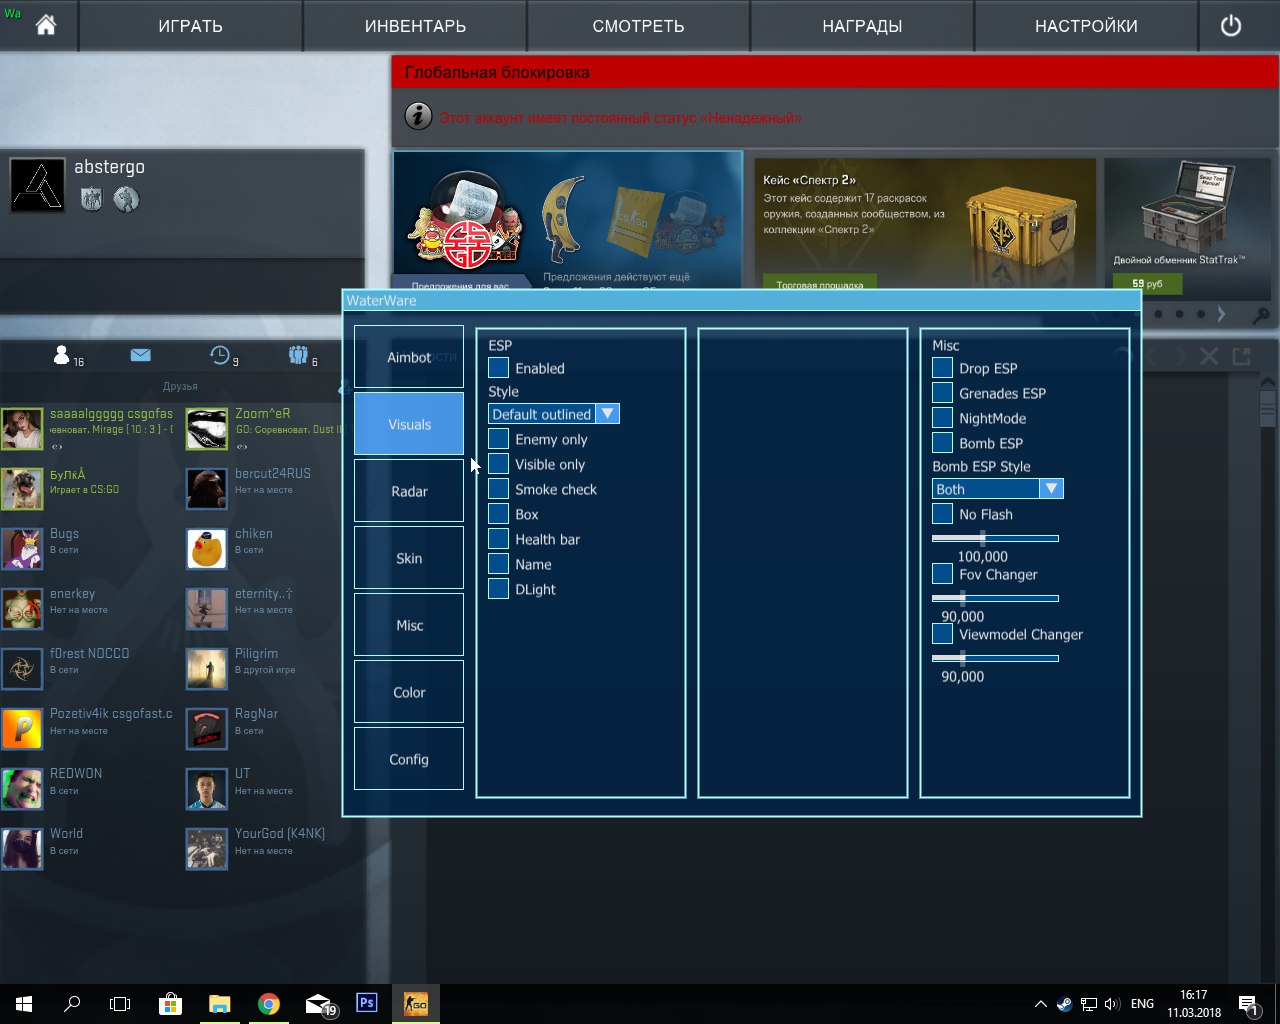Open the НАГРАДЫ menu
This screenshot has height=1024, width=1280.
[862, 26]
